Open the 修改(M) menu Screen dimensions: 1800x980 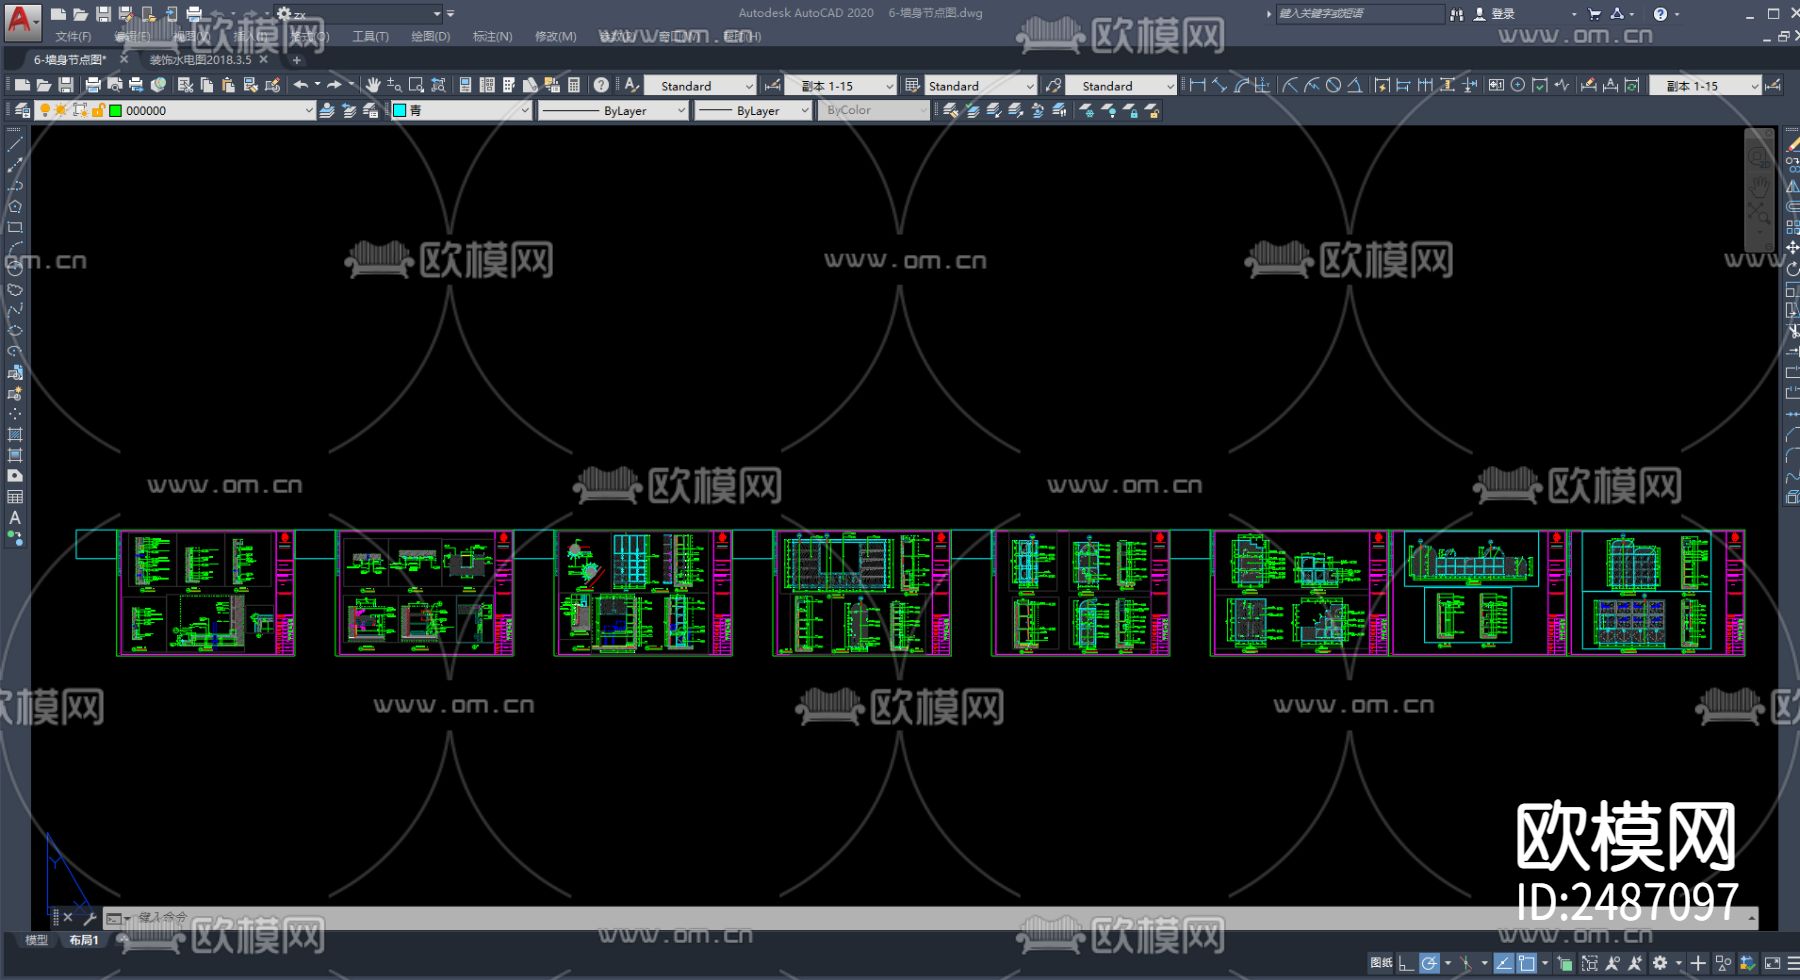tap(555, 36)
